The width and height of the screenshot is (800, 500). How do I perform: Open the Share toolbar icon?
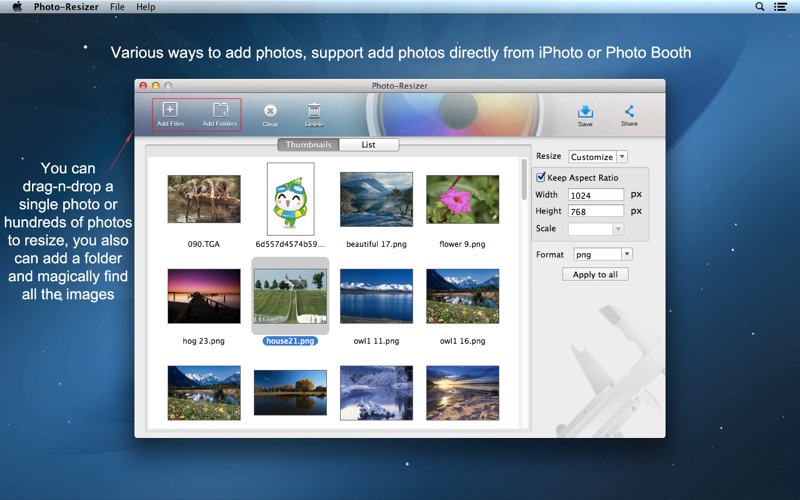(x=629, y=112)
